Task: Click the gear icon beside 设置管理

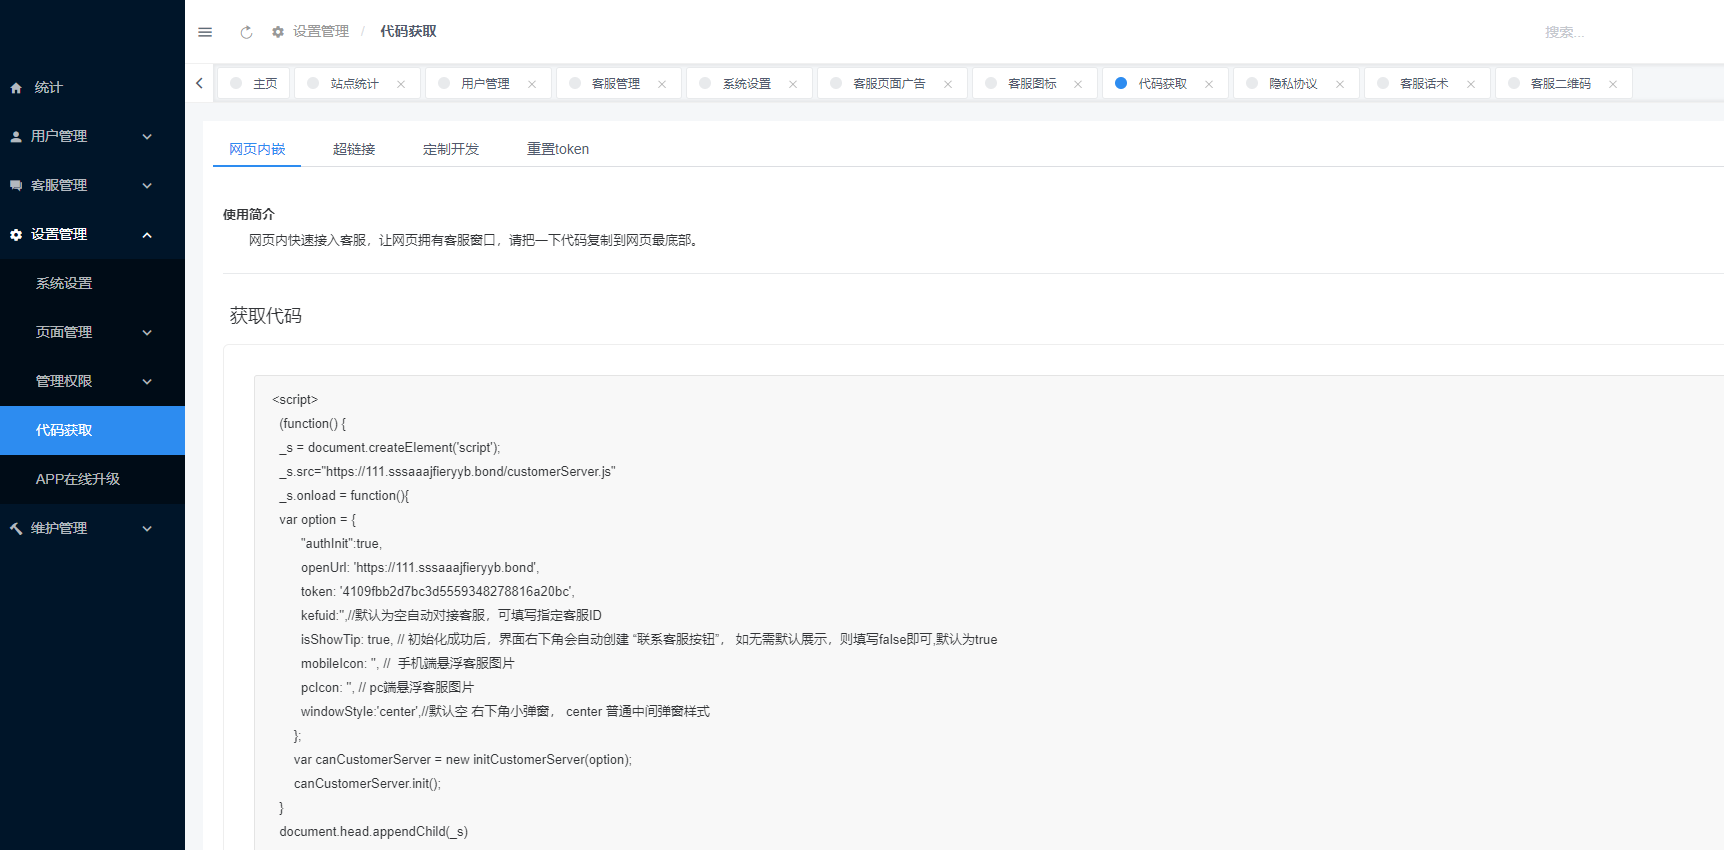Action: click(16, 235)
